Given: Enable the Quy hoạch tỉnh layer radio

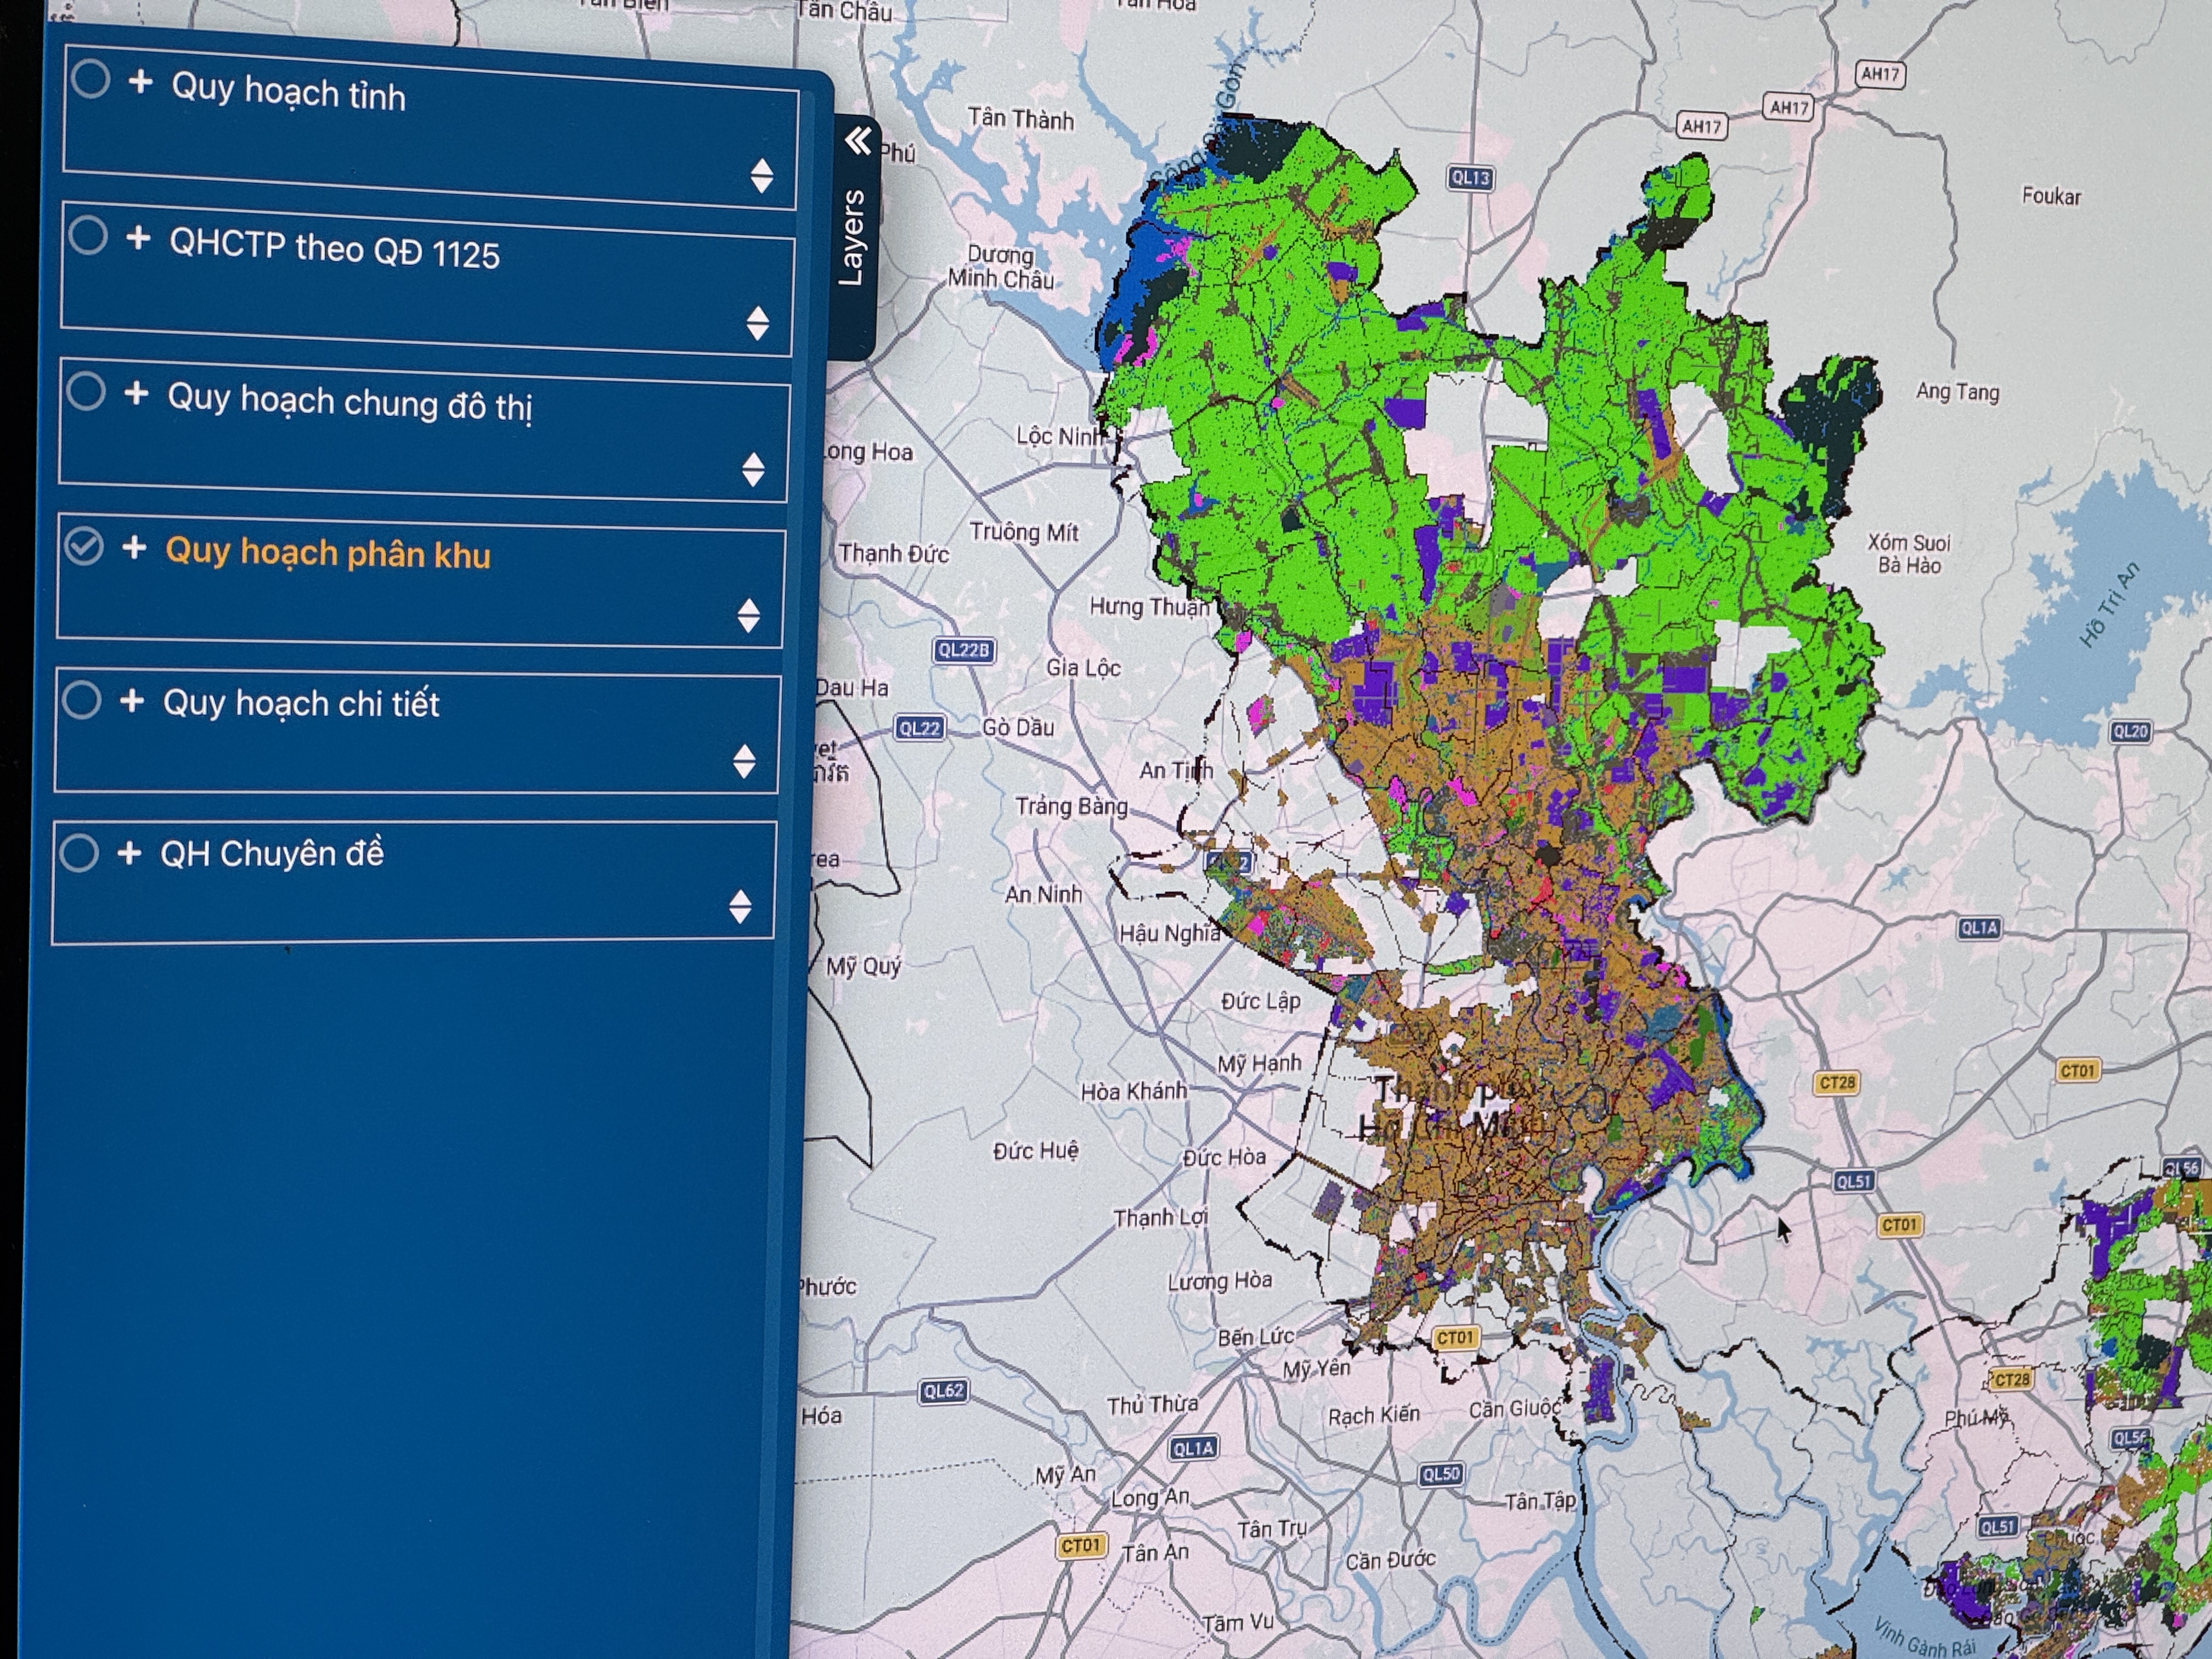Looking at the screenshot, I should (x=91, y=79).
